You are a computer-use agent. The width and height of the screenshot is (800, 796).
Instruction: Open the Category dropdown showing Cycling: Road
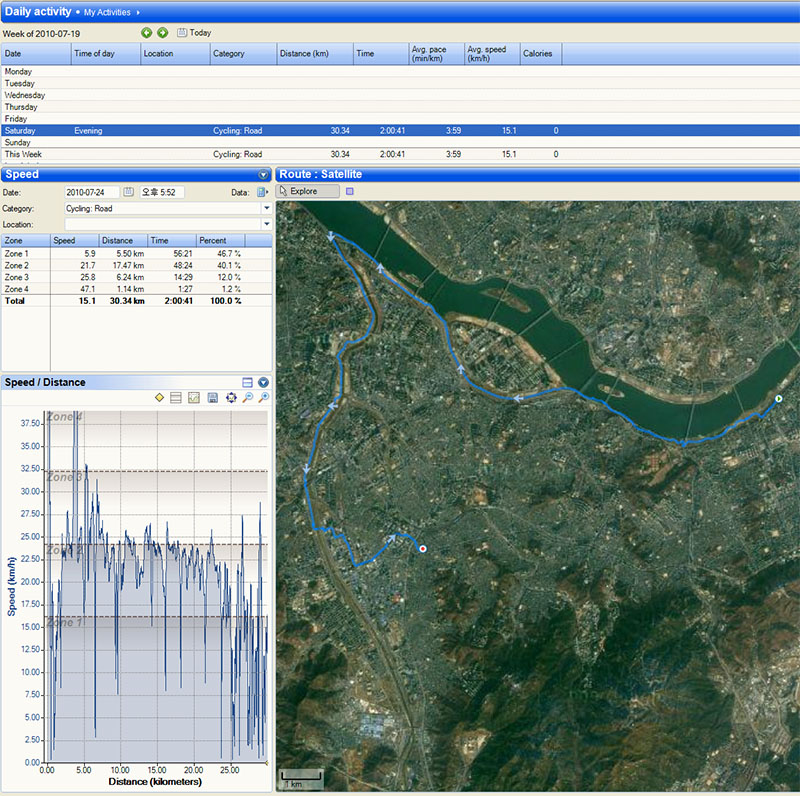(x=266, y=208)
